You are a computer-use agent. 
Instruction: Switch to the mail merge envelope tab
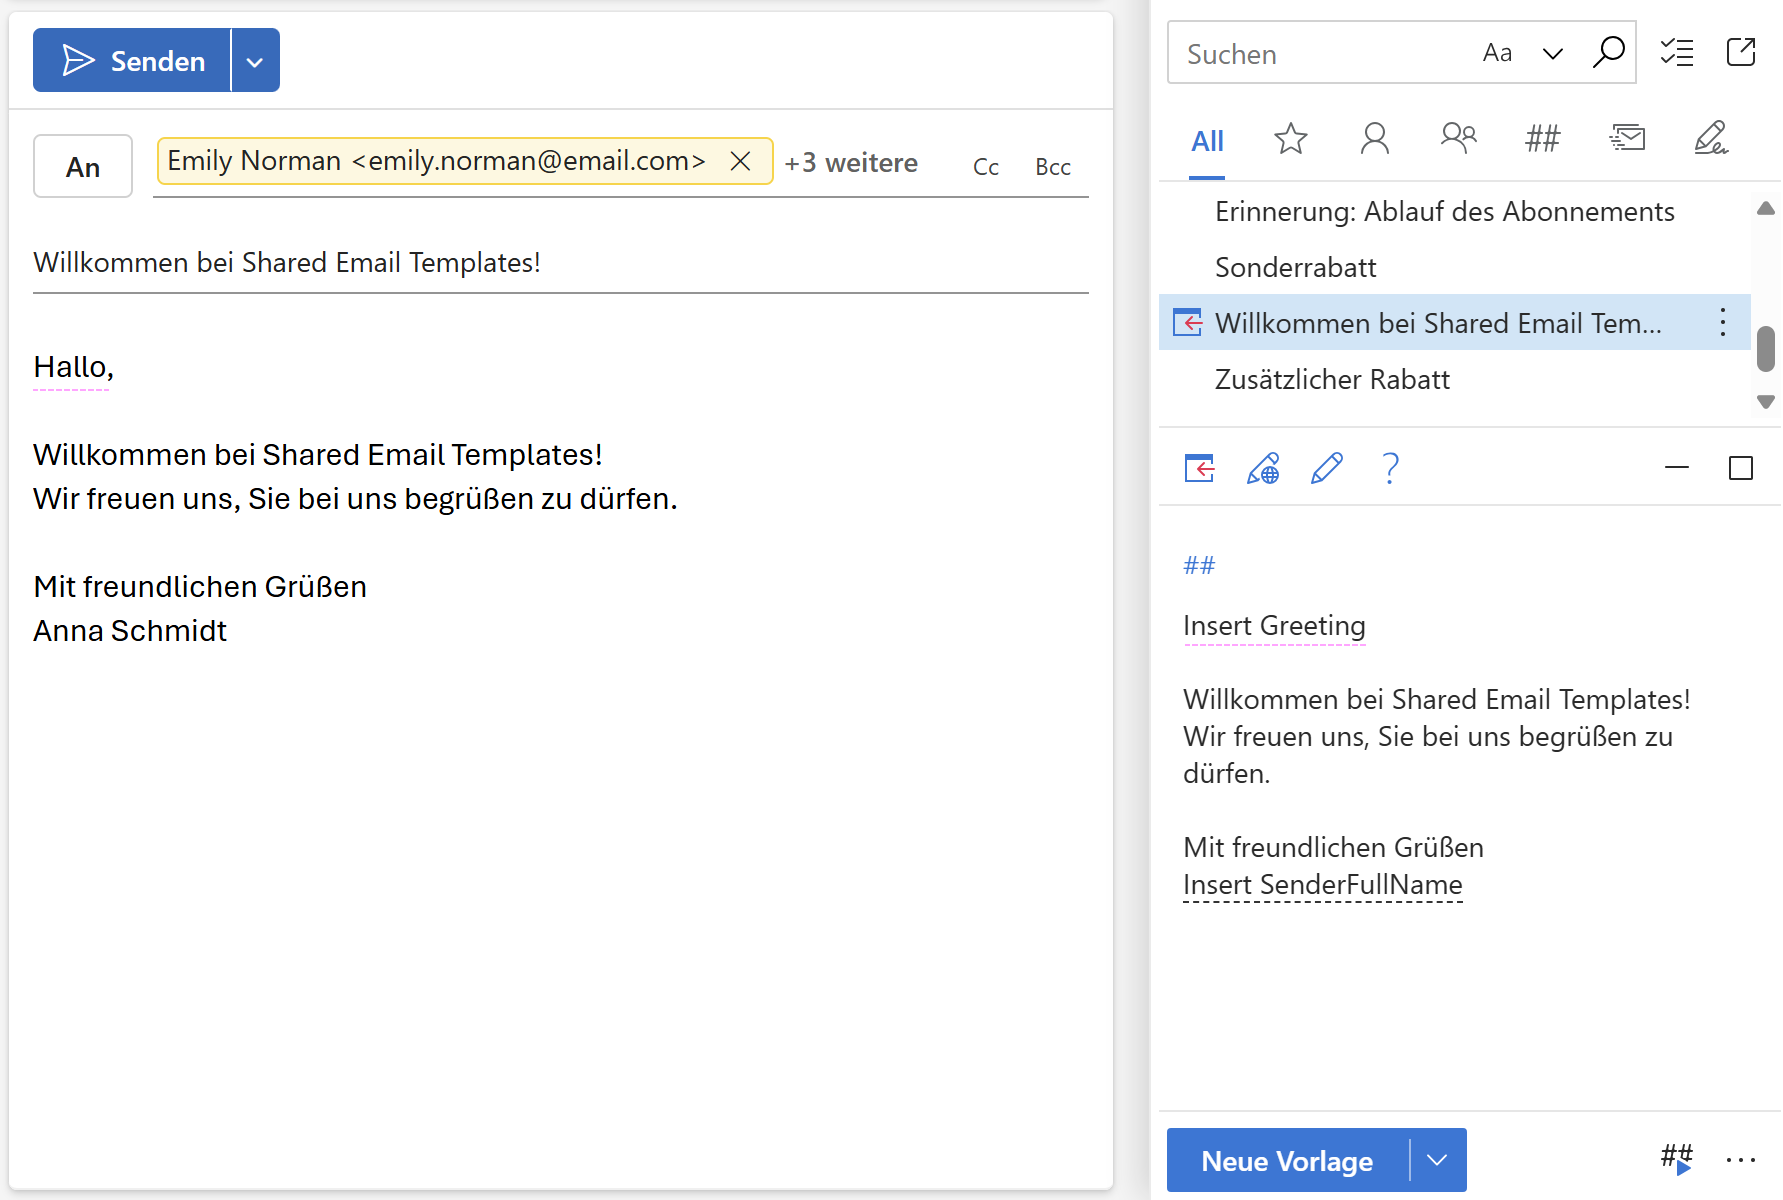tap(1627, 138)
